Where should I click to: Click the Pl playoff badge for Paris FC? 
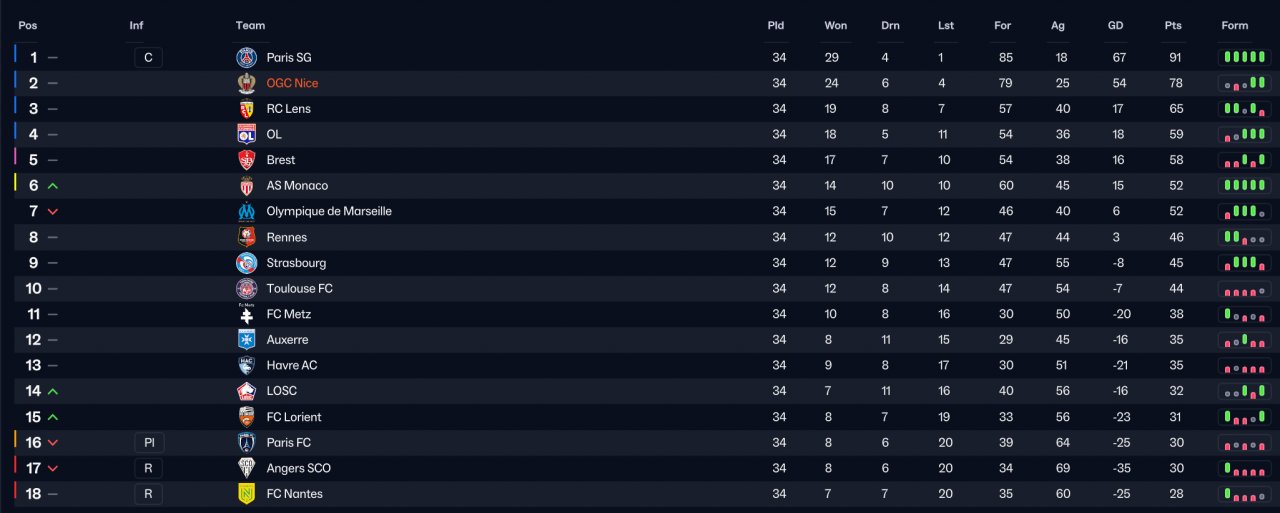(148, 443)
